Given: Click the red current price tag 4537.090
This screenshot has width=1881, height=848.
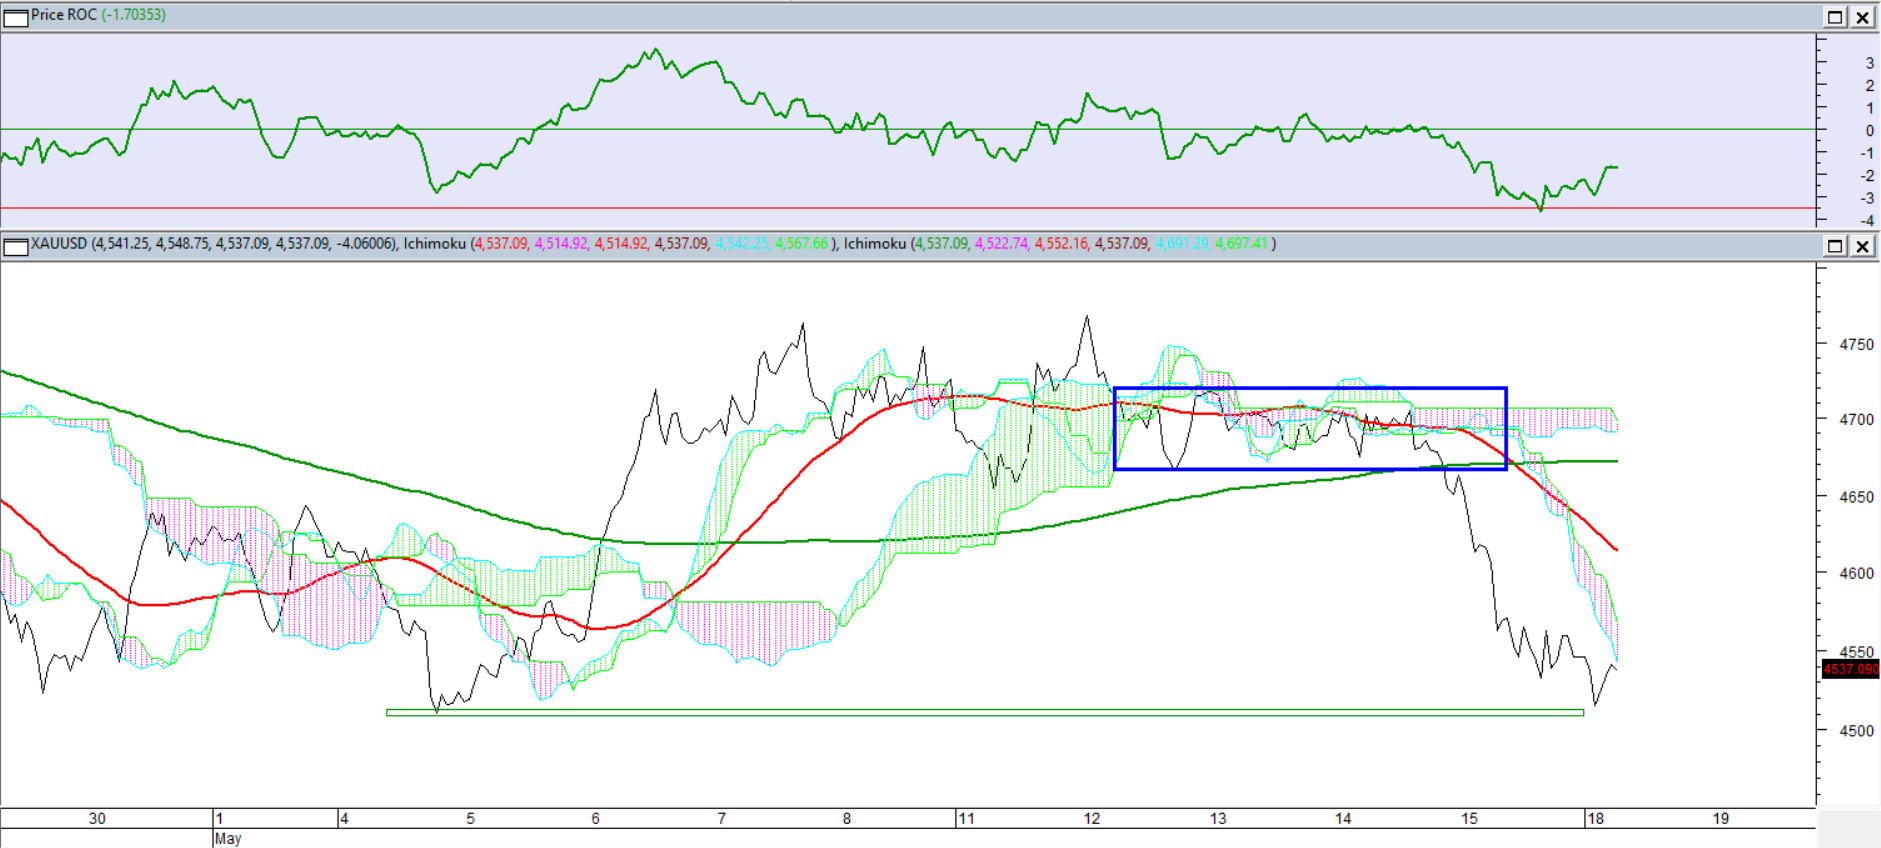Looking at the screenshot, I should click(x=1850, y=669).
